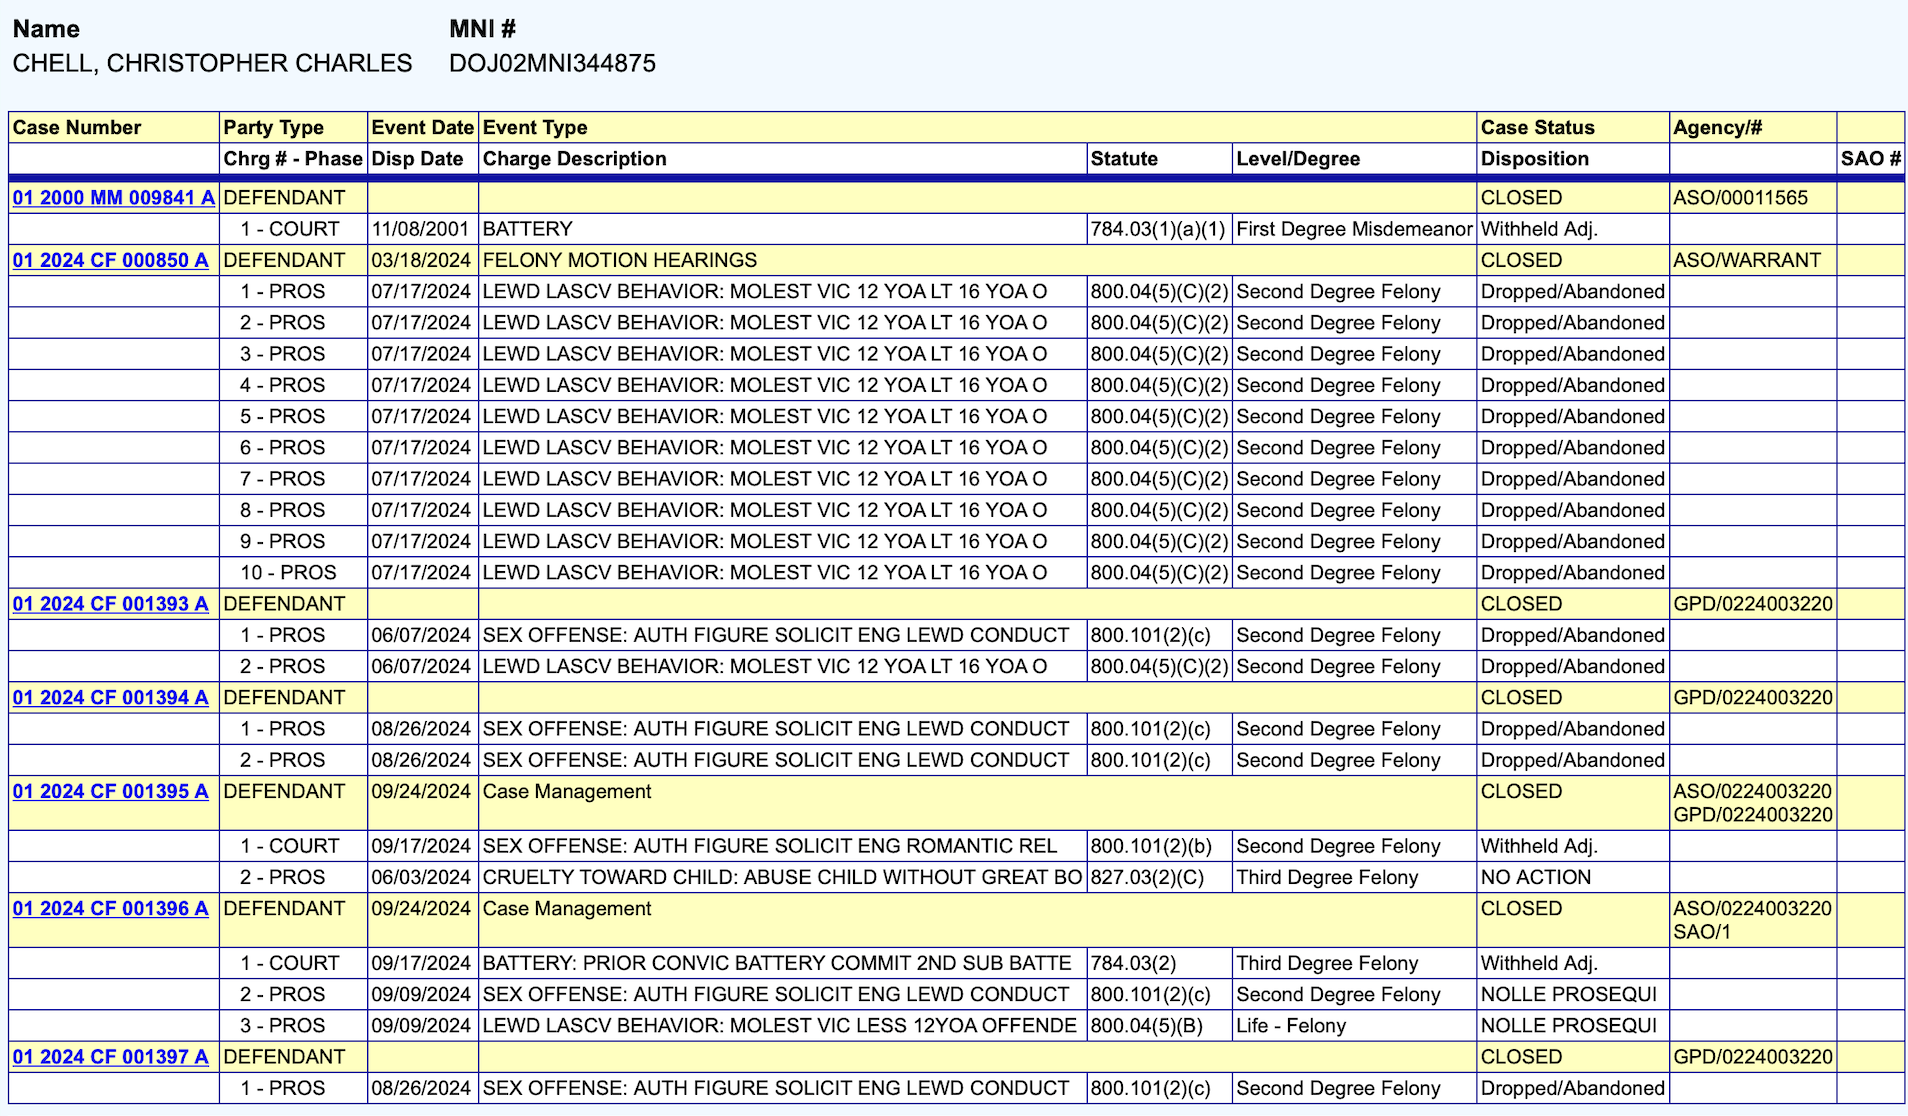Open case link 01 2024 CF 001393 A
The height and width of the screenshot is (1116, 1908).
110,603
